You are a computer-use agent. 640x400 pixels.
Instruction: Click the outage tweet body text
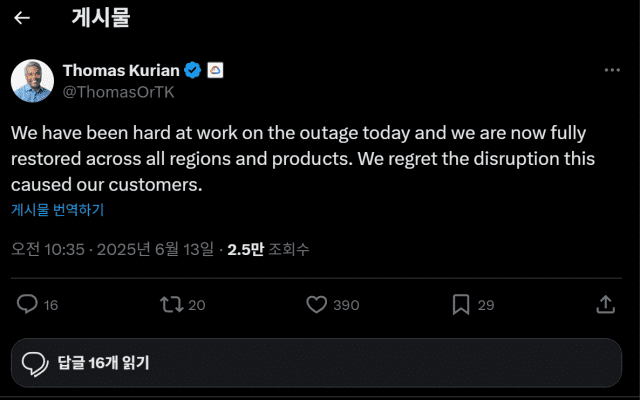(300, 158)
